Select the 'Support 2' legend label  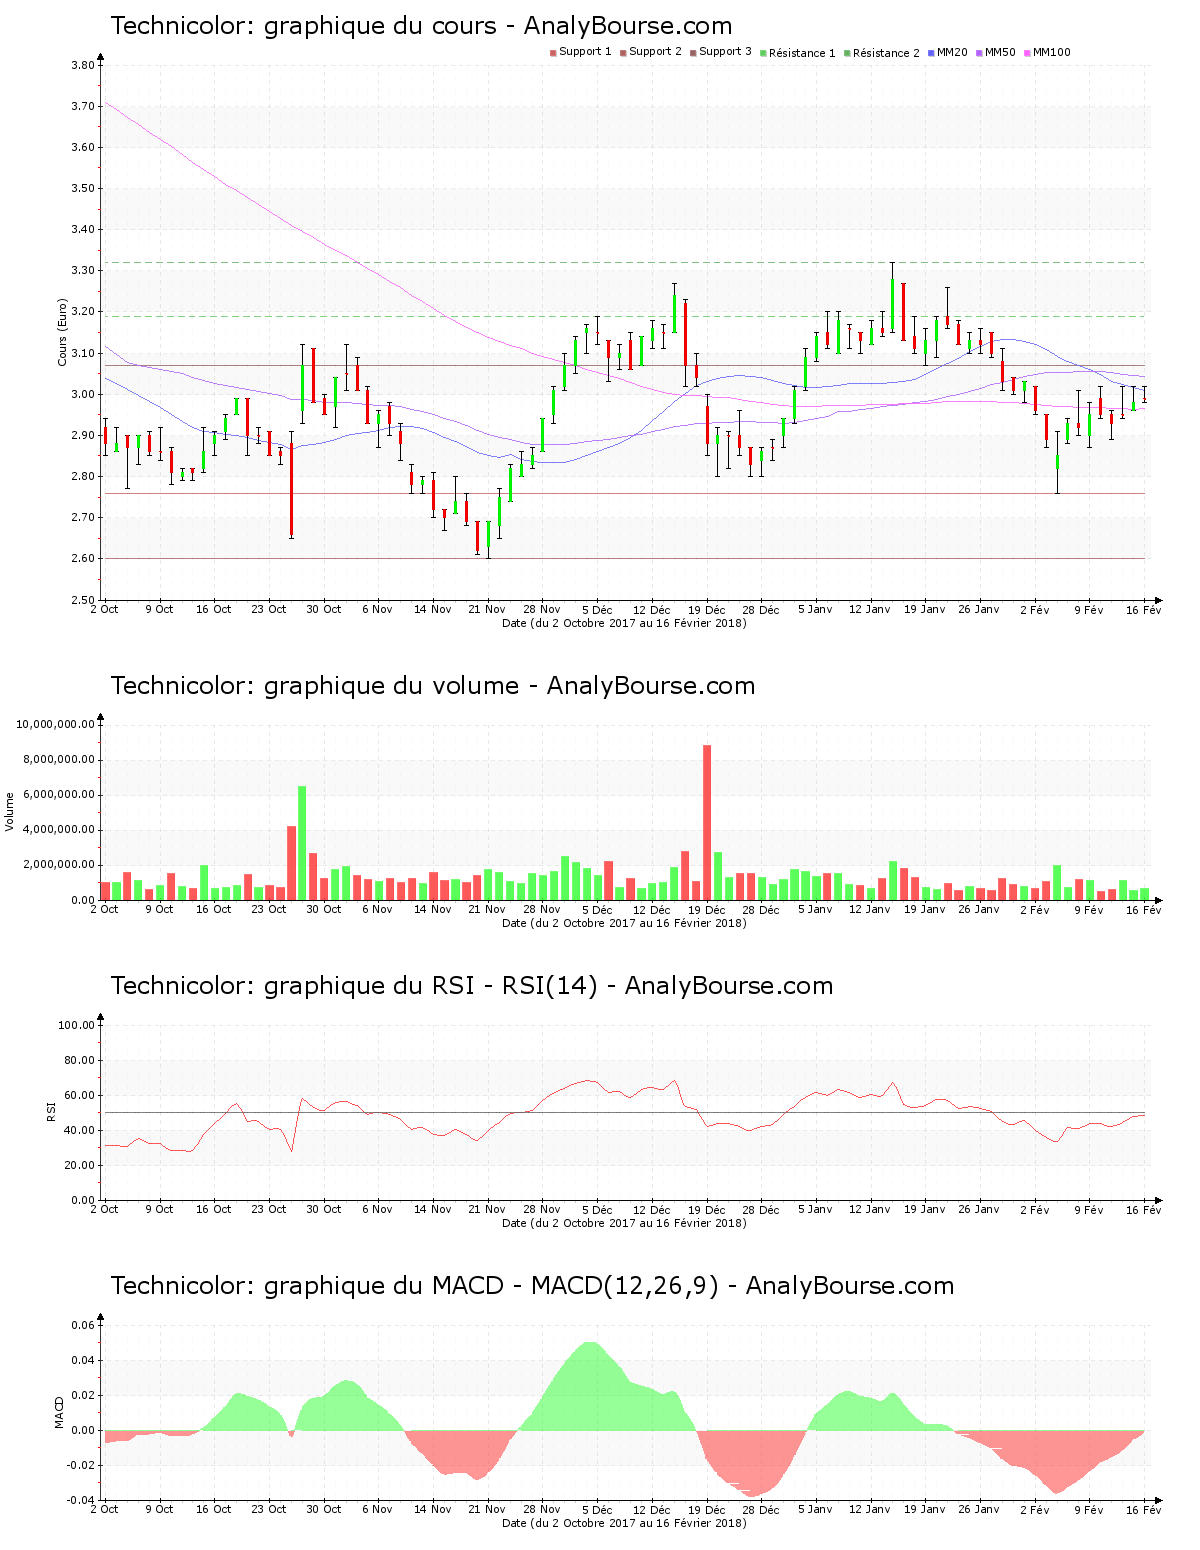[x=655, y=52]
